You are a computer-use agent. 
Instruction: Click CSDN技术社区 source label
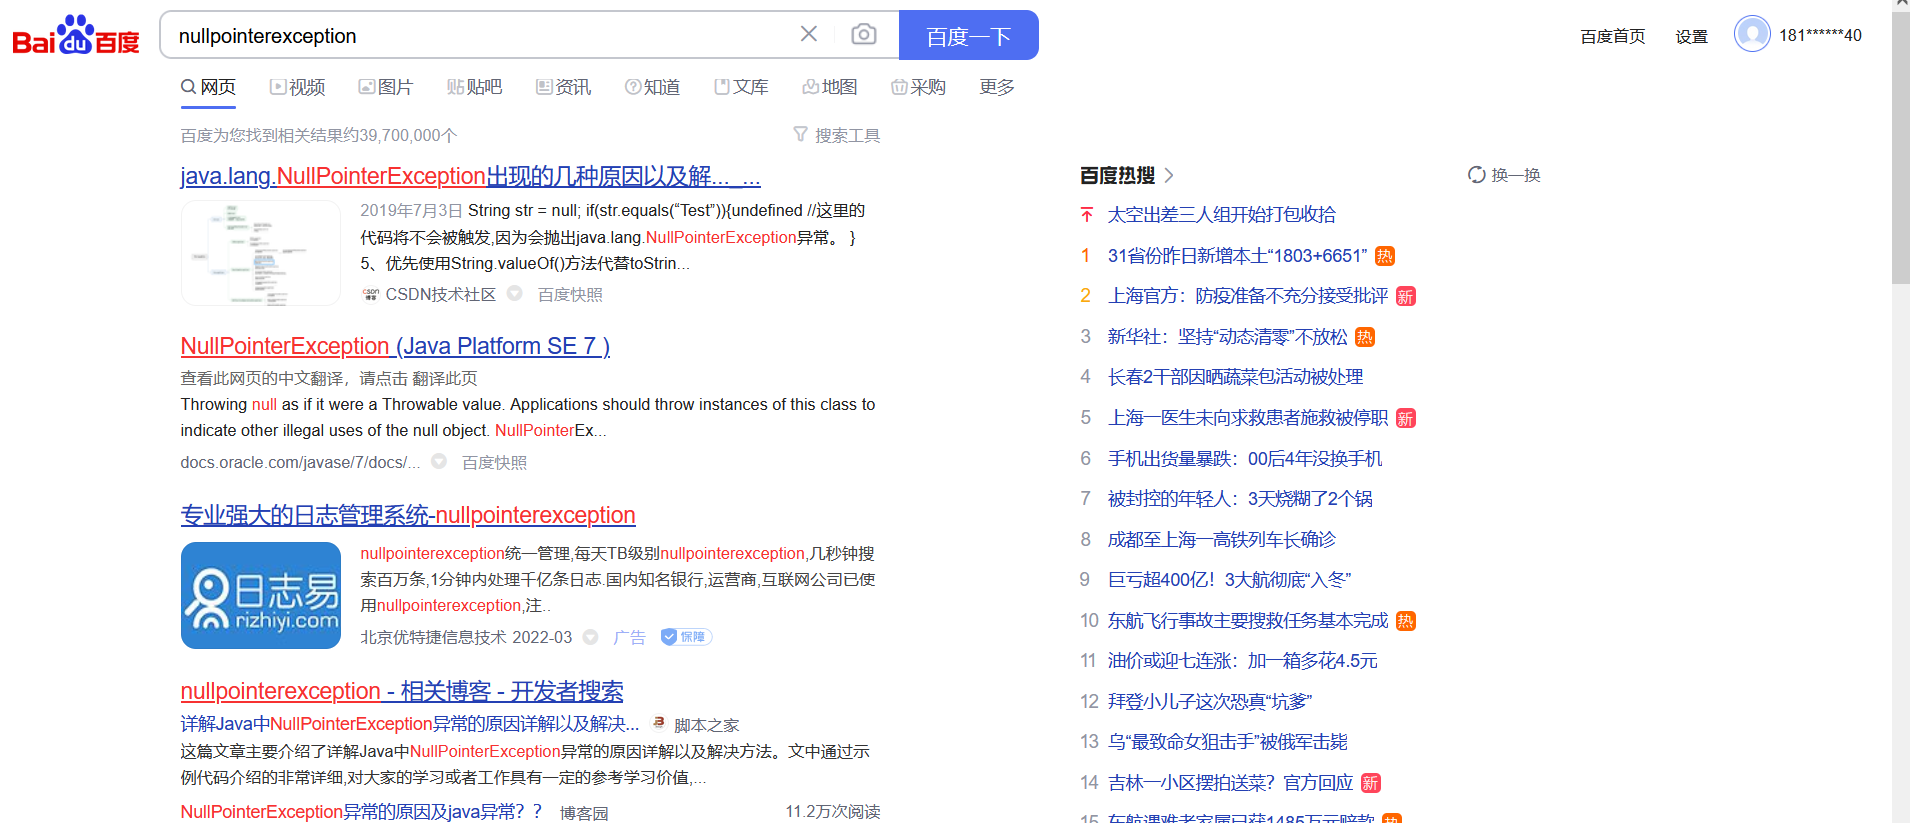441,294
